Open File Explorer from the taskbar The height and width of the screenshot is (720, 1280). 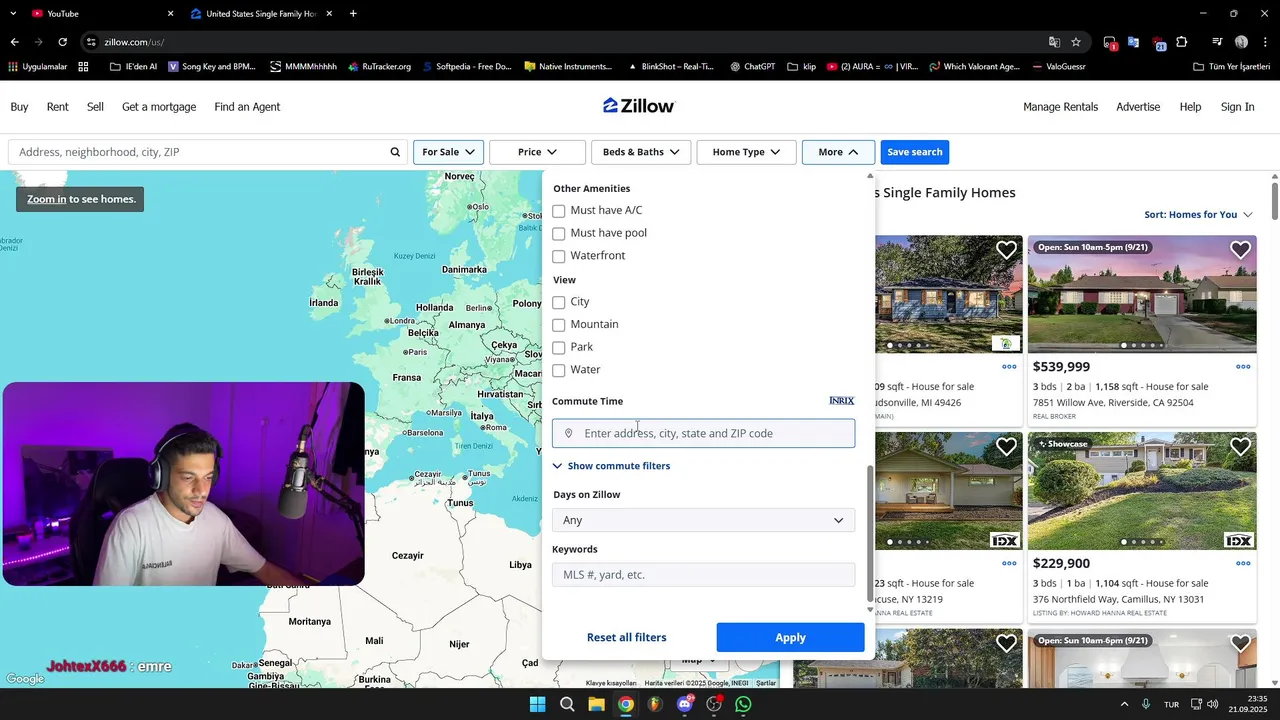(596, 704)
